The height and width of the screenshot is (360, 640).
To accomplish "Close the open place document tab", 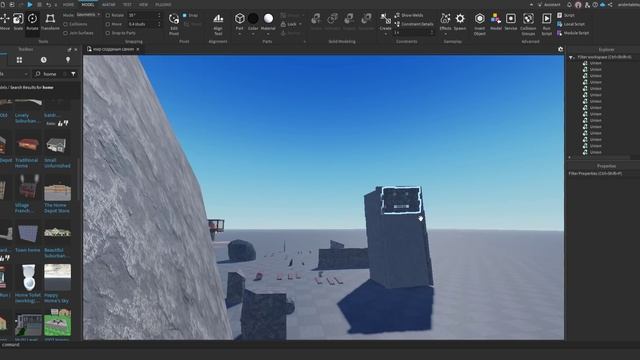I will pyautogui.click(x=138, y=49).
